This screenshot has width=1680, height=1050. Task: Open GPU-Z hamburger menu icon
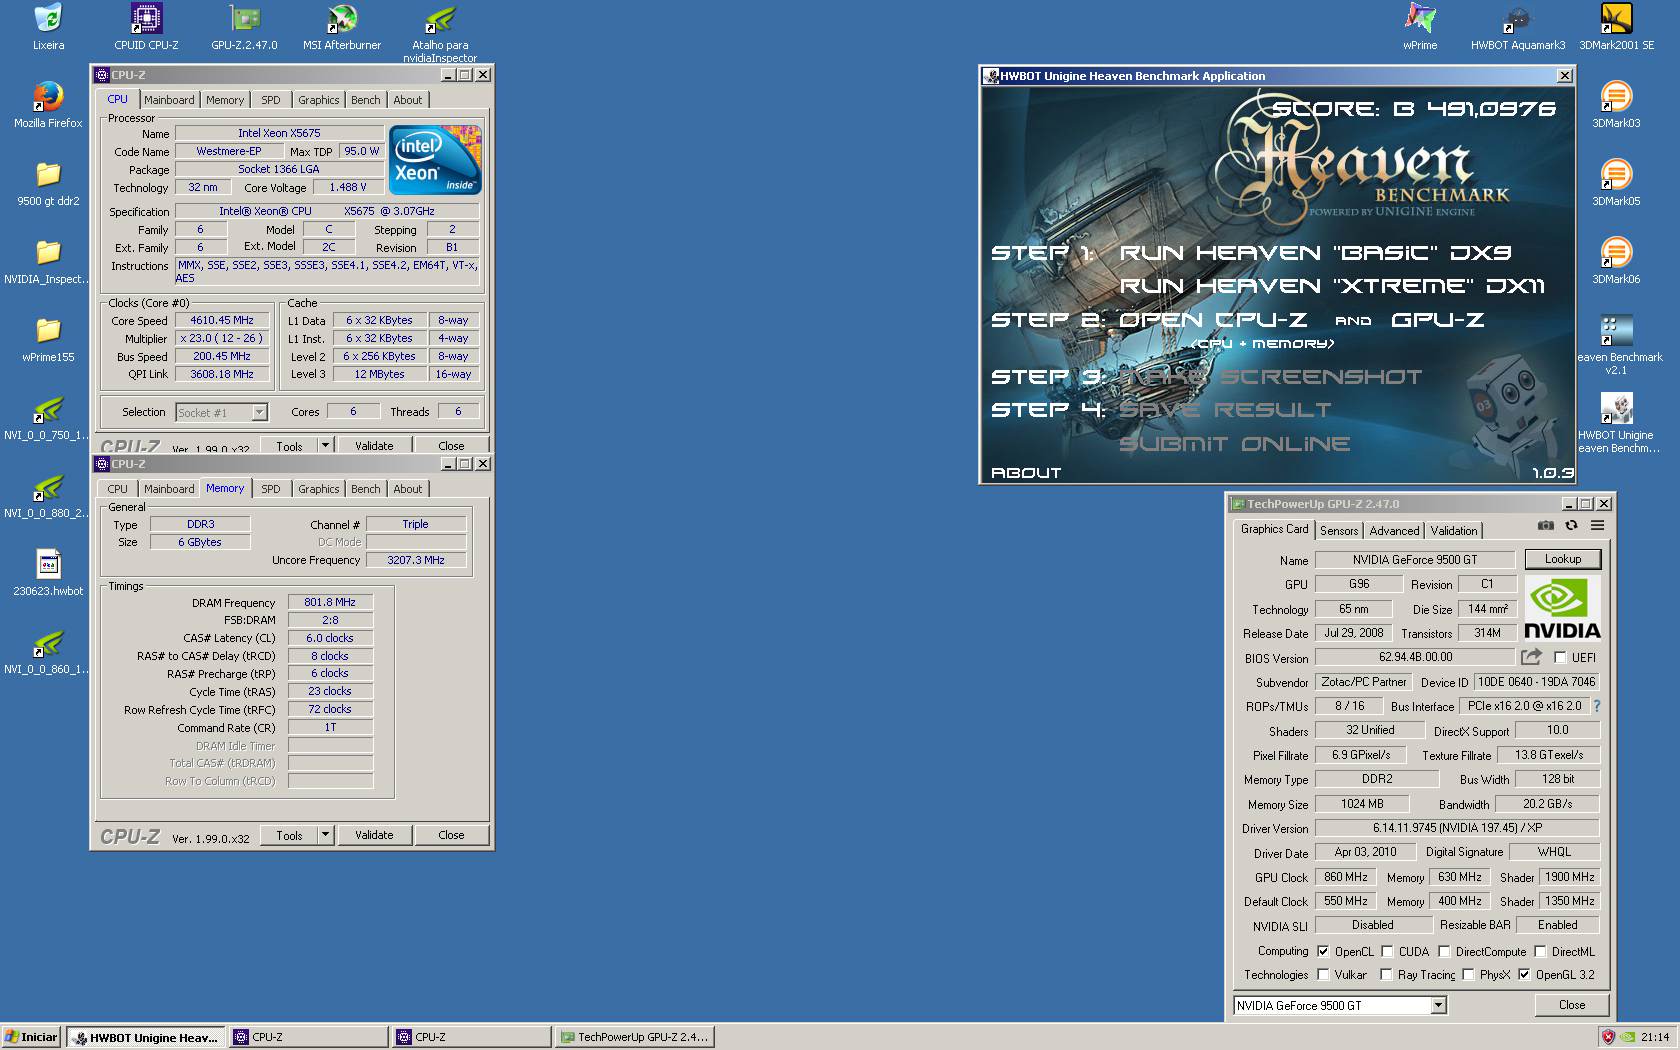[x=1597, y=525]
